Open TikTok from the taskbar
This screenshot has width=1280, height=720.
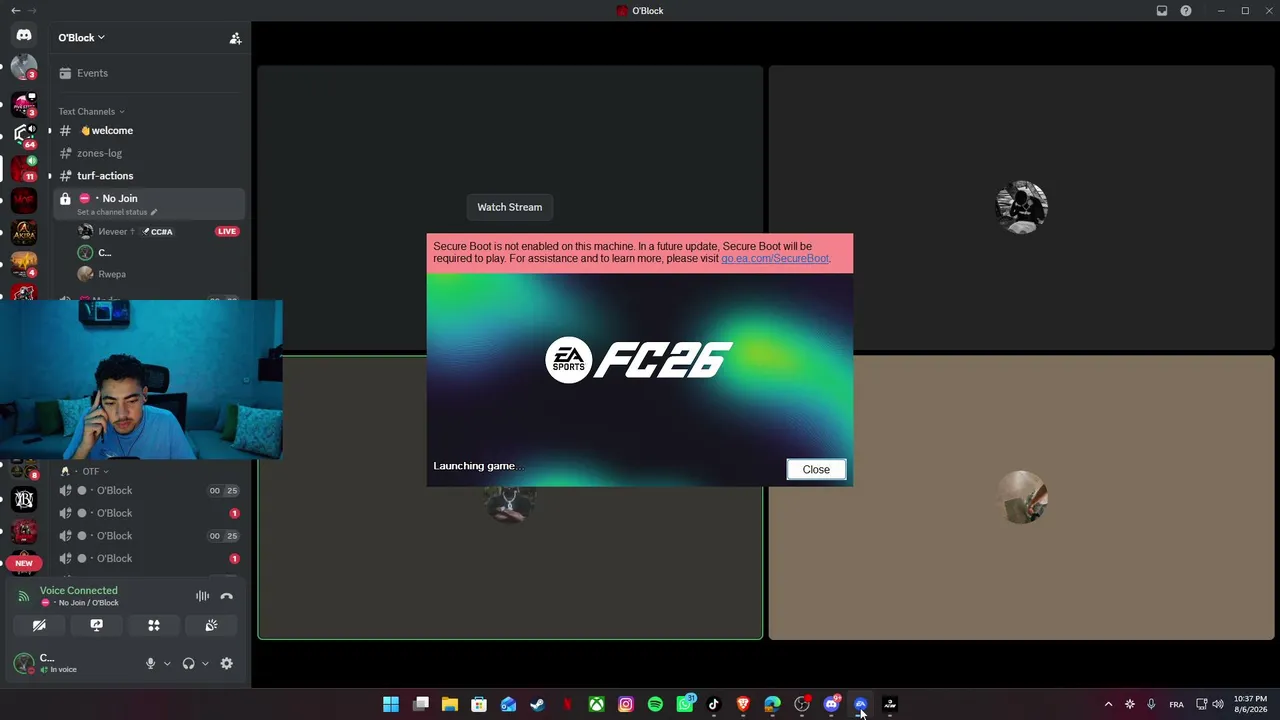coord(714,704)
